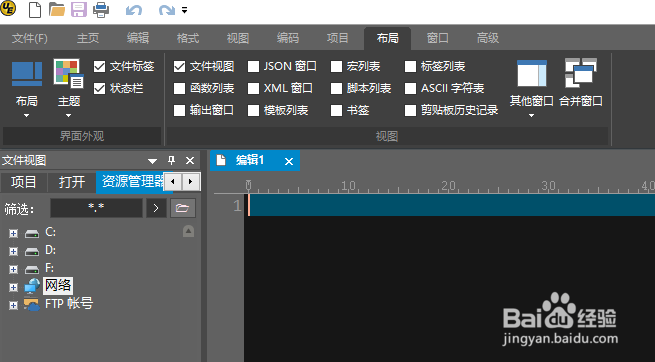Expand the D: drive tree node
The image size is (655, 362).
pos(14,251)
